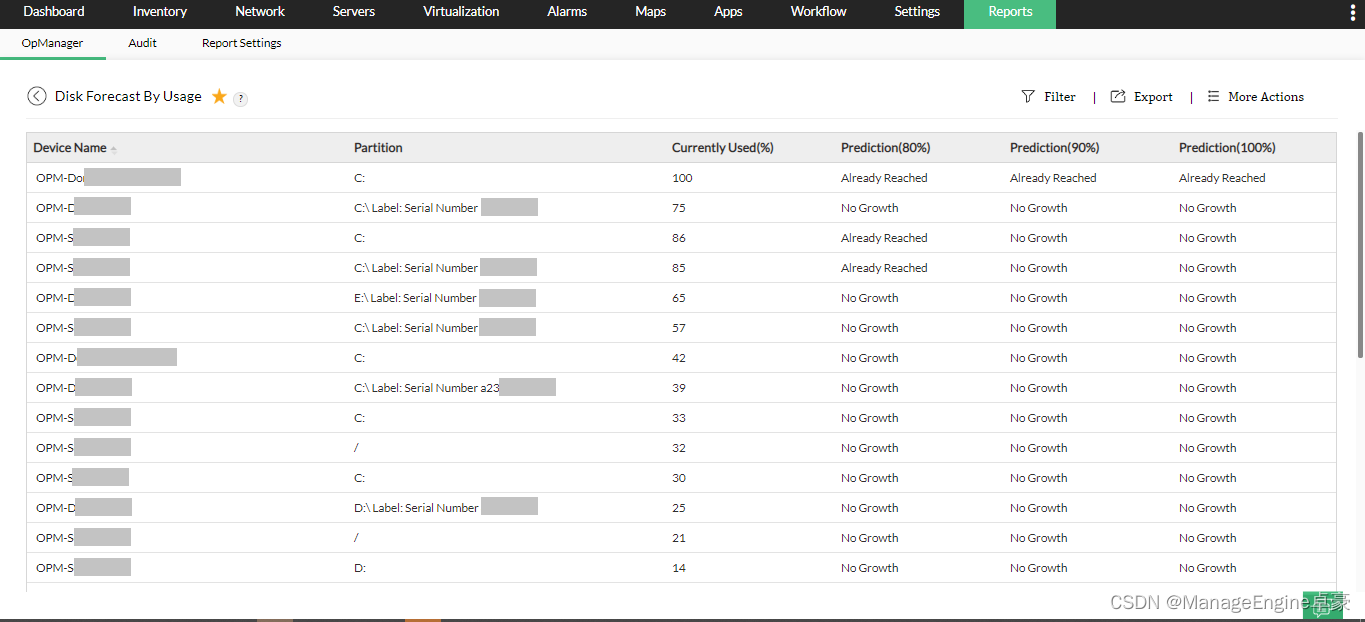Image resolution: width=1365 pixels, height=622 pixels.
Task: Open the Maps menu
Action: (x=650, y=12)
